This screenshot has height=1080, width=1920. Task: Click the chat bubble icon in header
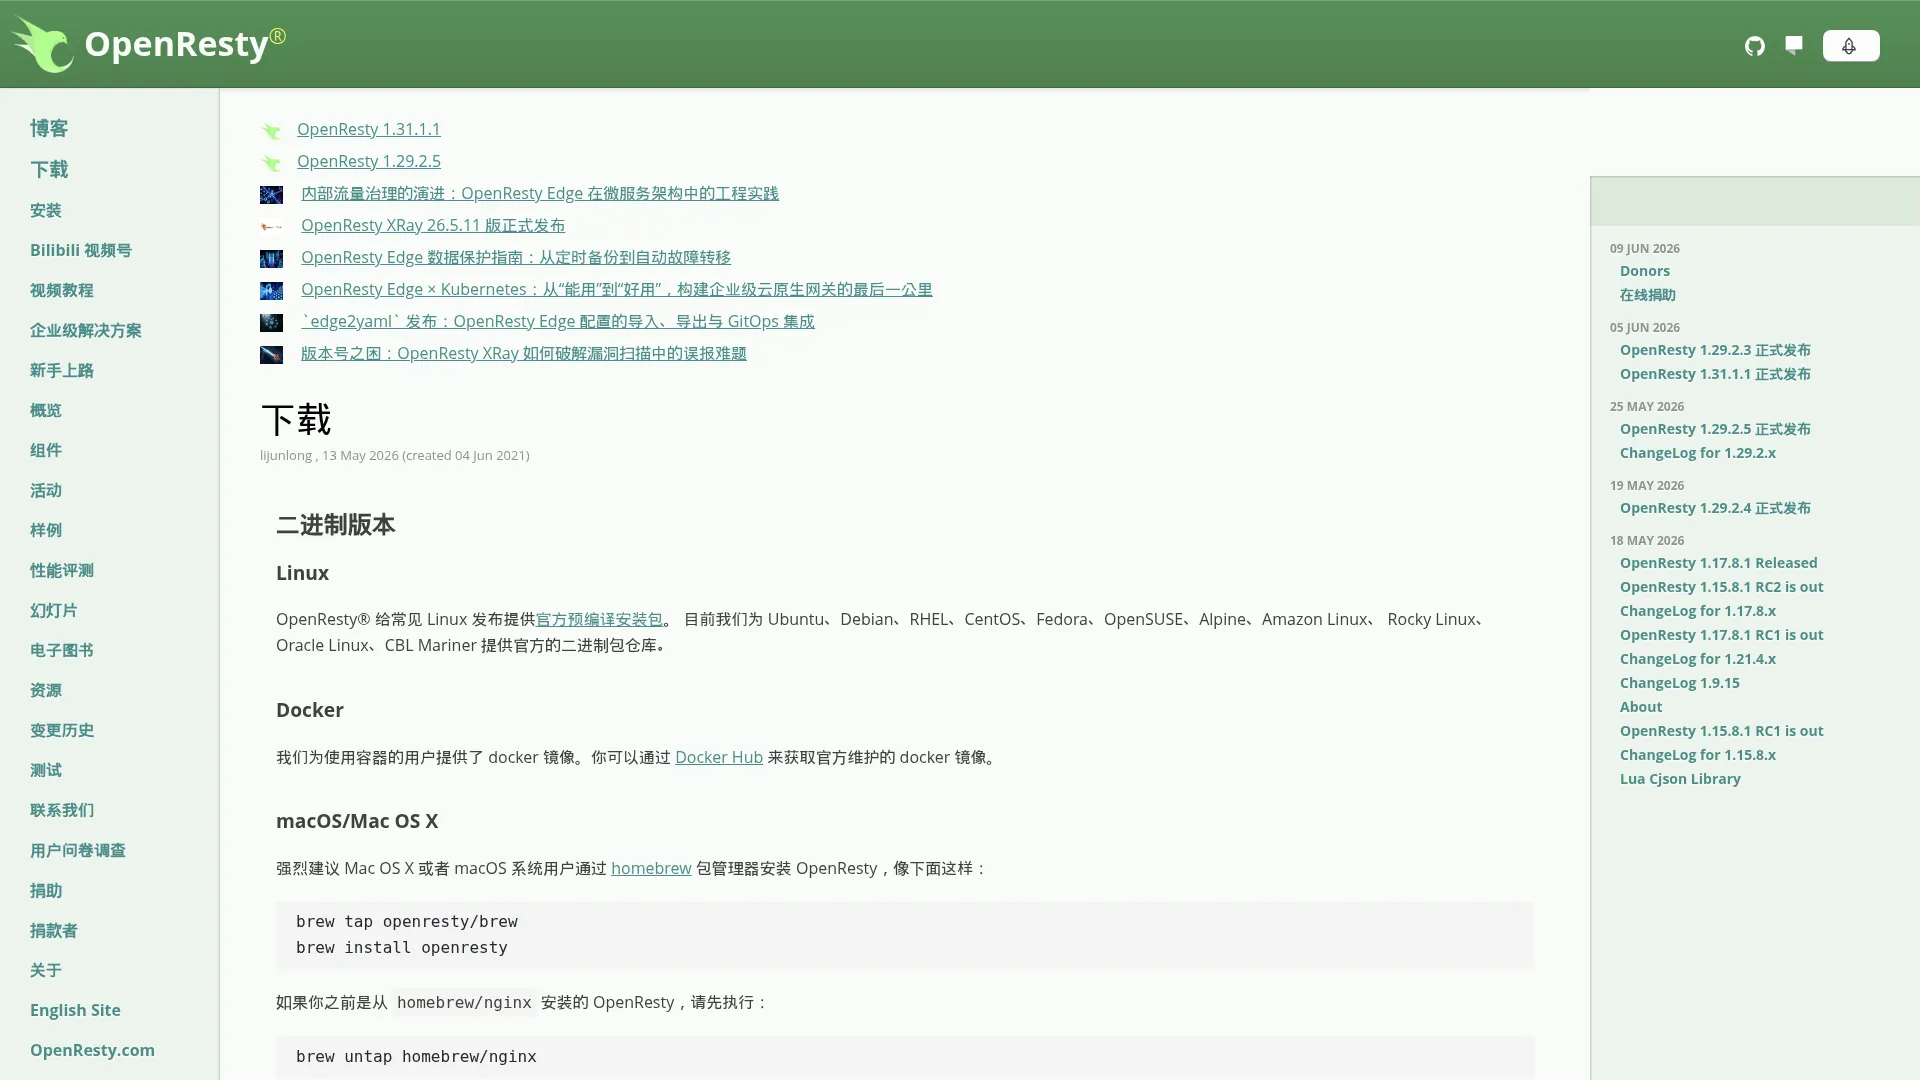(1794, 45)
